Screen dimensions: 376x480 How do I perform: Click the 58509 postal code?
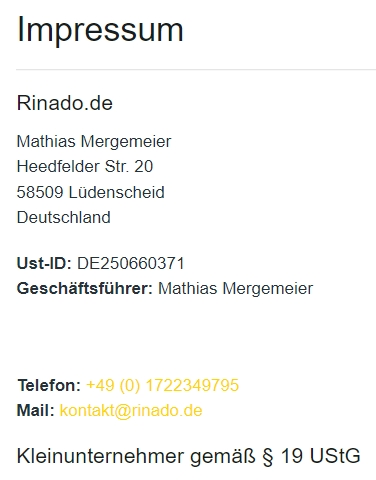(x=40, y=192)
